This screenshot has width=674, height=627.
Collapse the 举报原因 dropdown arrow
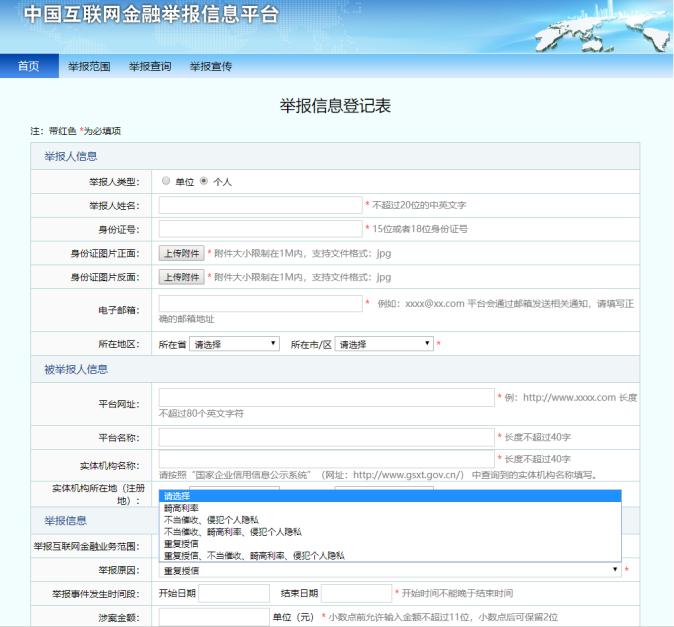click(x=615, y=569)
